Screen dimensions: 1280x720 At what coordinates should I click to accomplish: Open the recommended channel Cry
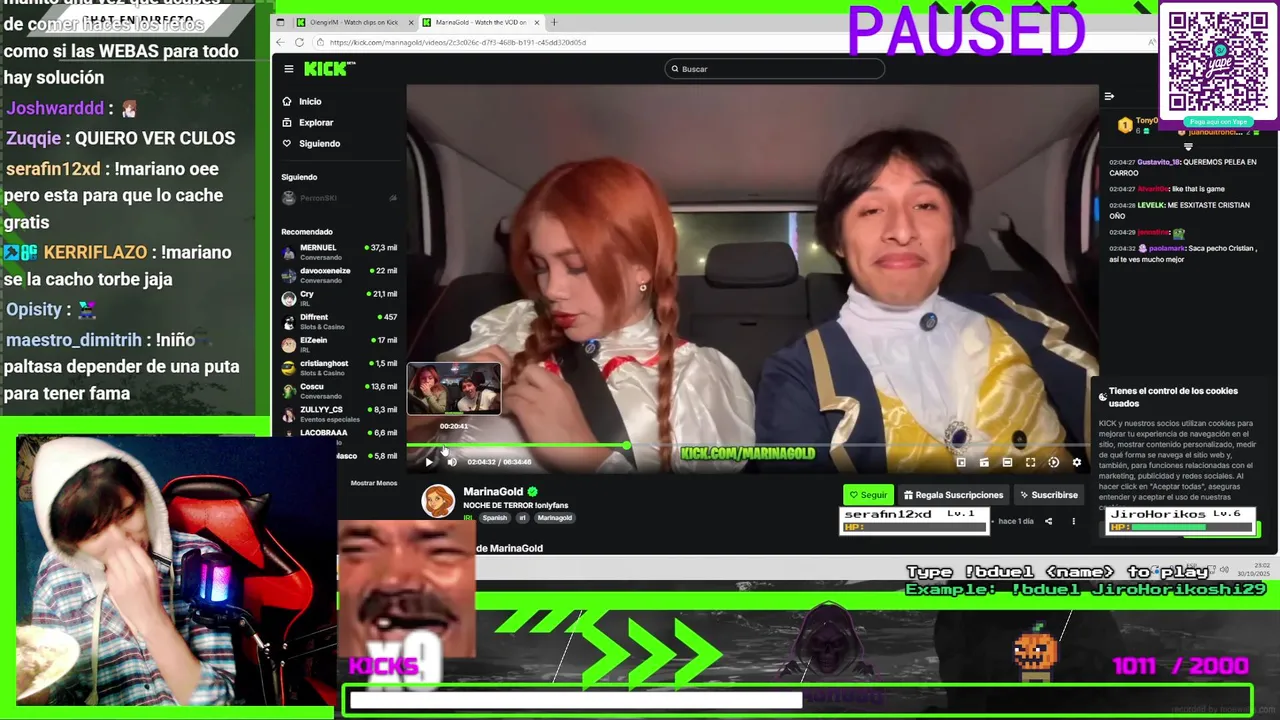point(339,298)
